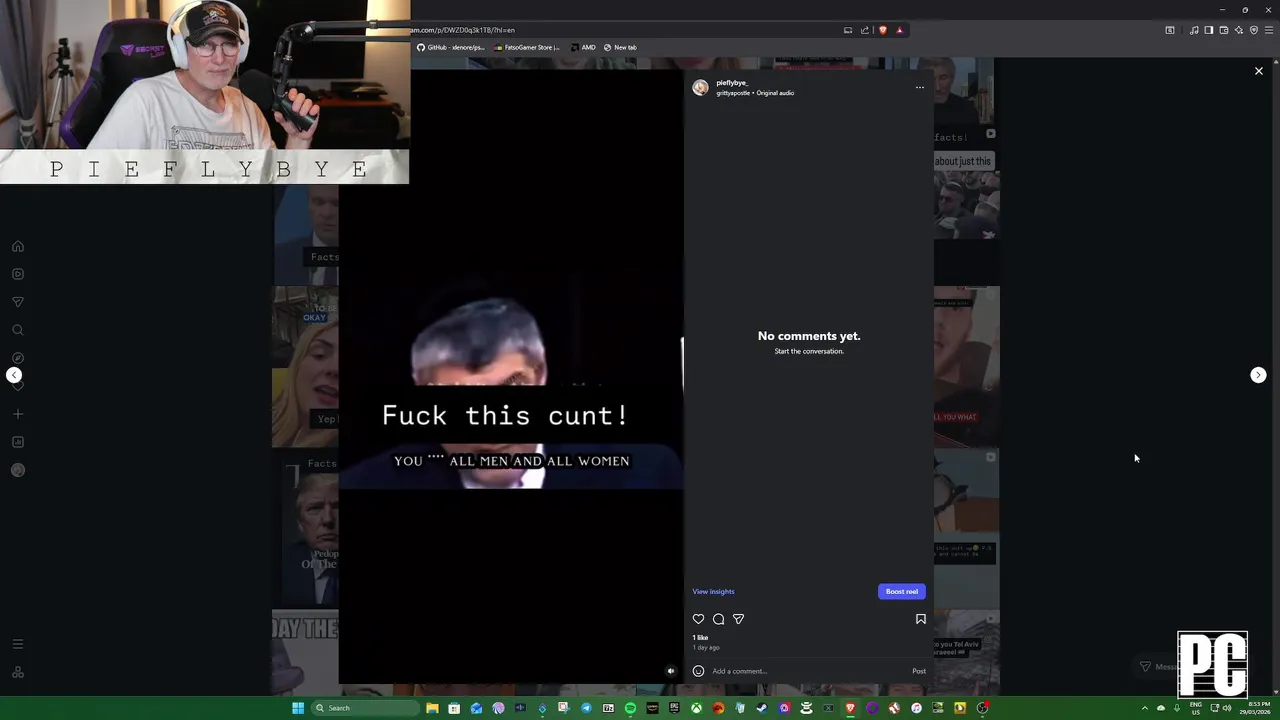Open the GitHub bookmark in bookmarks bar
This screenshot has width=1280, height=720.
(x=451, y=47)
